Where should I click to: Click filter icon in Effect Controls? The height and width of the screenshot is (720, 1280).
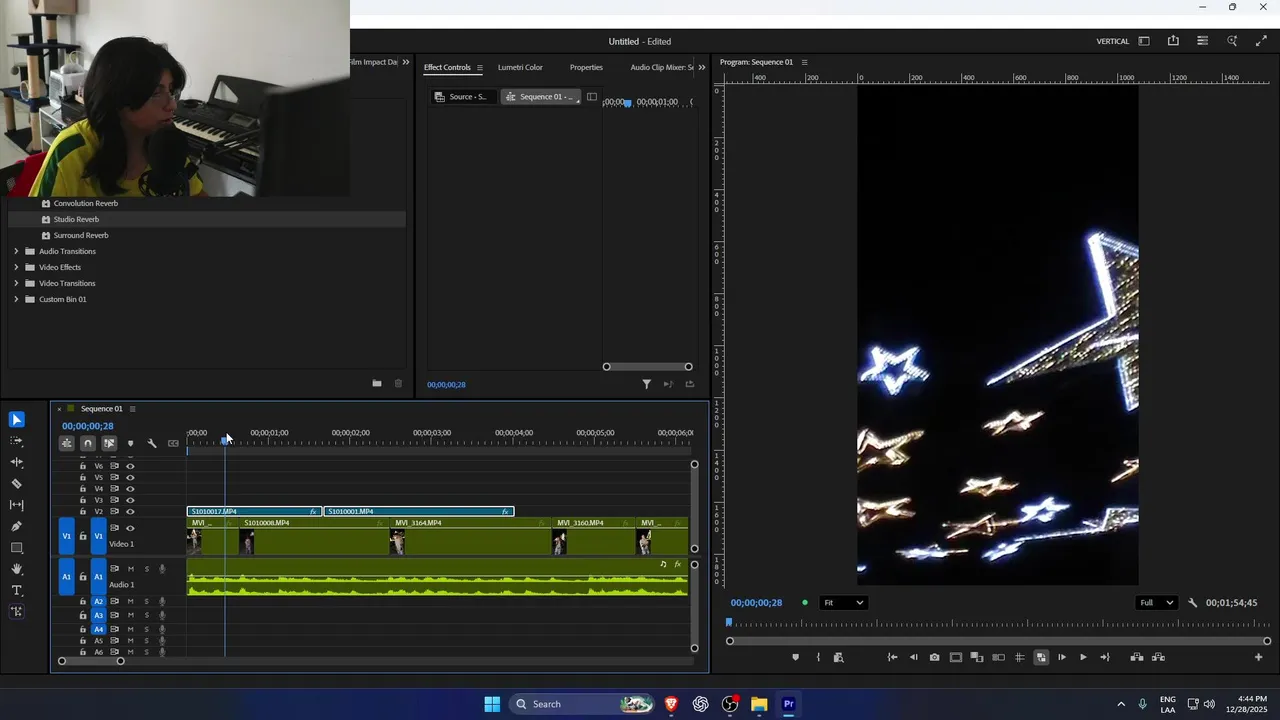click(x=646, y=384)
